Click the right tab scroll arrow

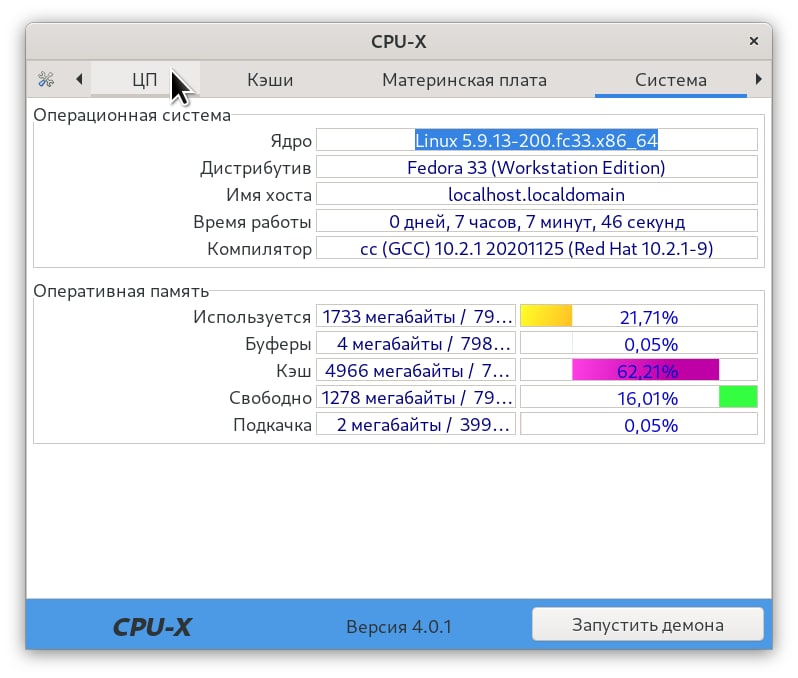(758, 79)
